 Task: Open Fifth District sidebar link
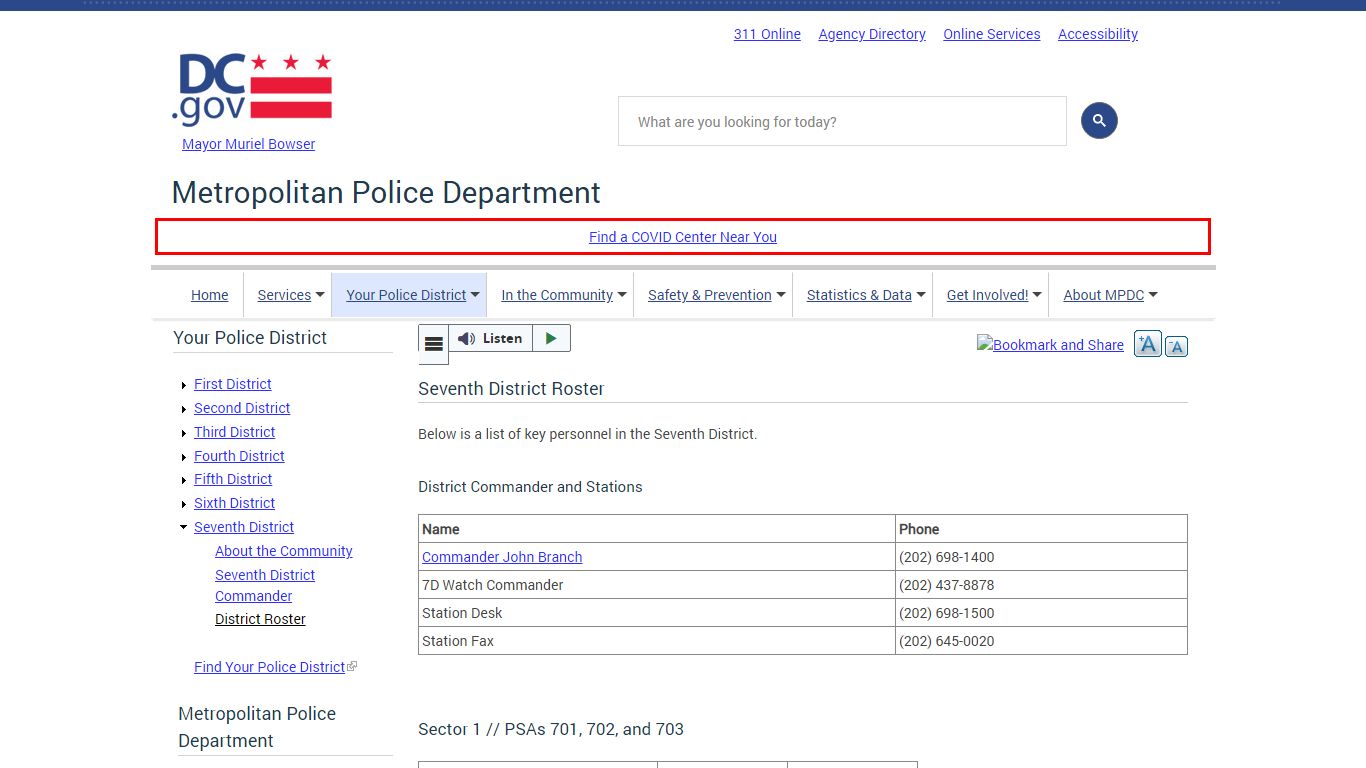tap(233, 479)
